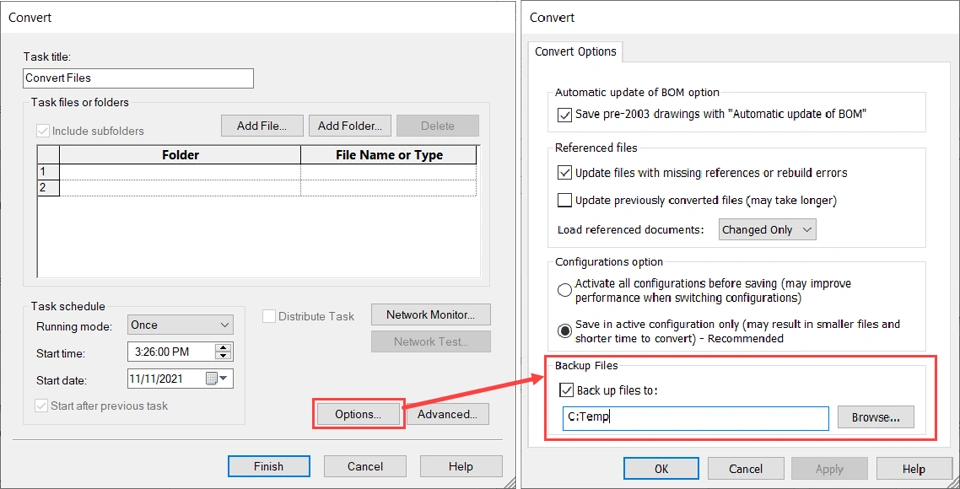Enable Update previously converted files checkbox
This screenshot has width=960, height=489.
[564, 200]
